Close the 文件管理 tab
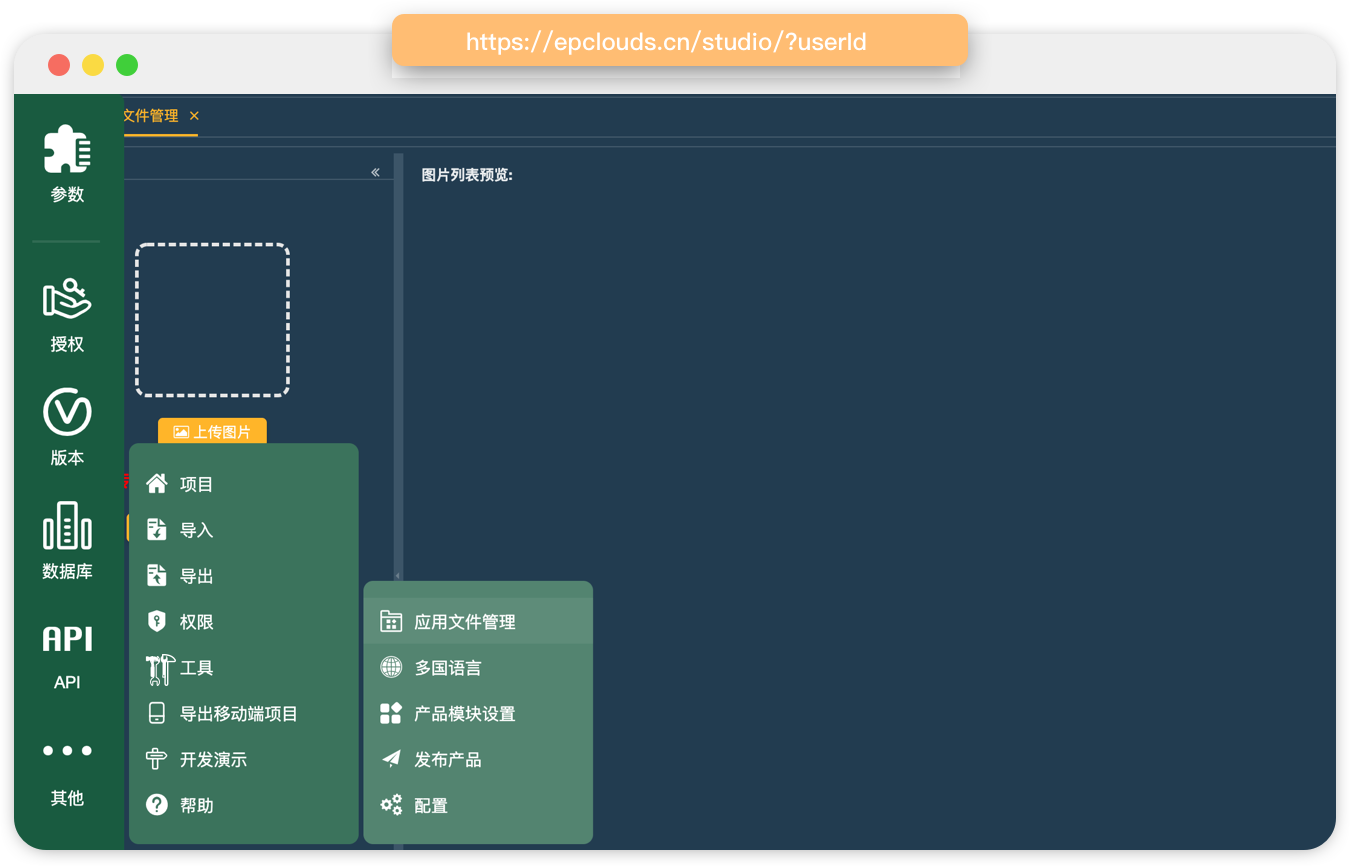1350x866 pixels. (194, 116)
